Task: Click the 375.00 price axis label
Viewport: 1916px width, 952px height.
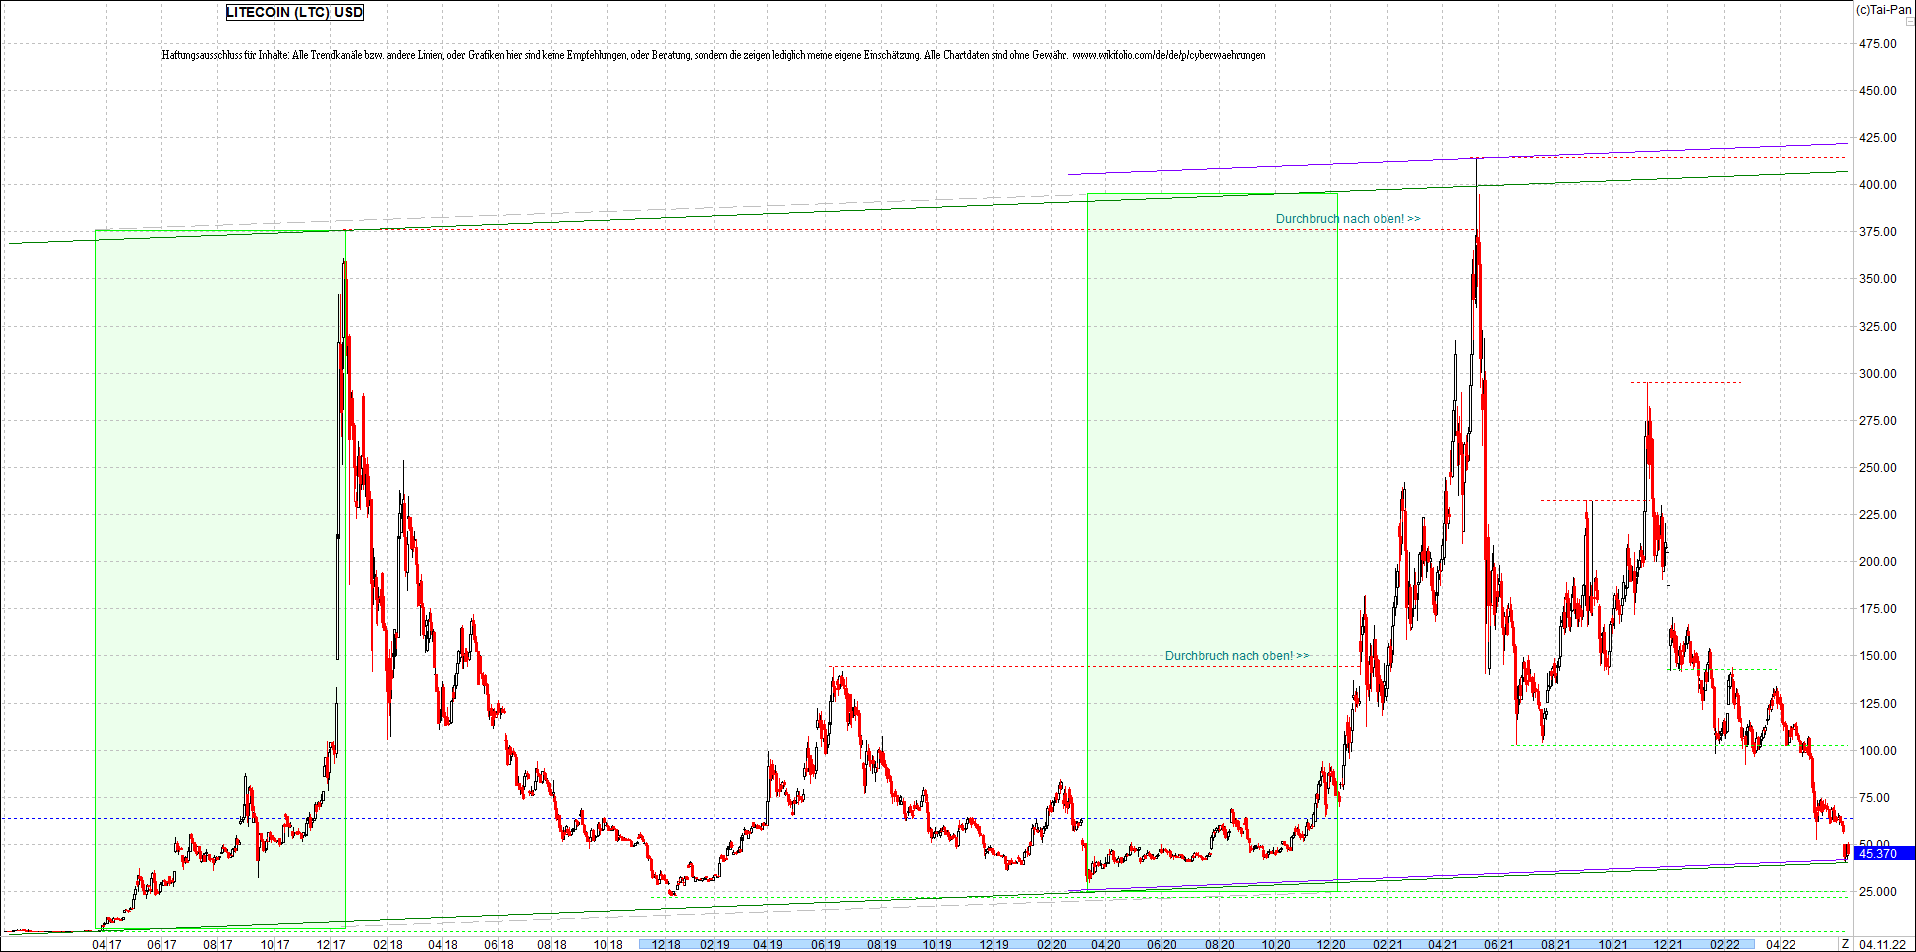Action: 1877,232
